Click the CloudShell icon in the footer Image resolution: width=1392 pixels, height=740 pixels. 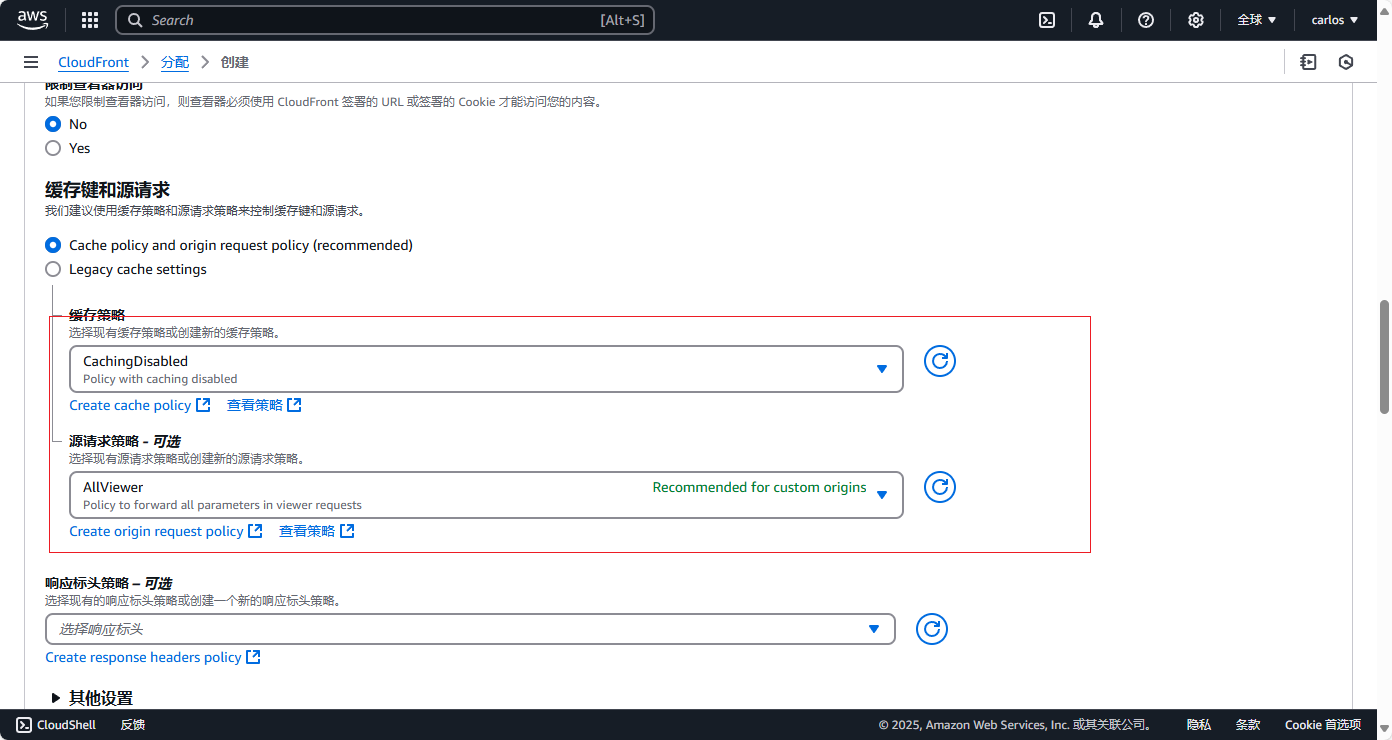(x=24, y=725)
